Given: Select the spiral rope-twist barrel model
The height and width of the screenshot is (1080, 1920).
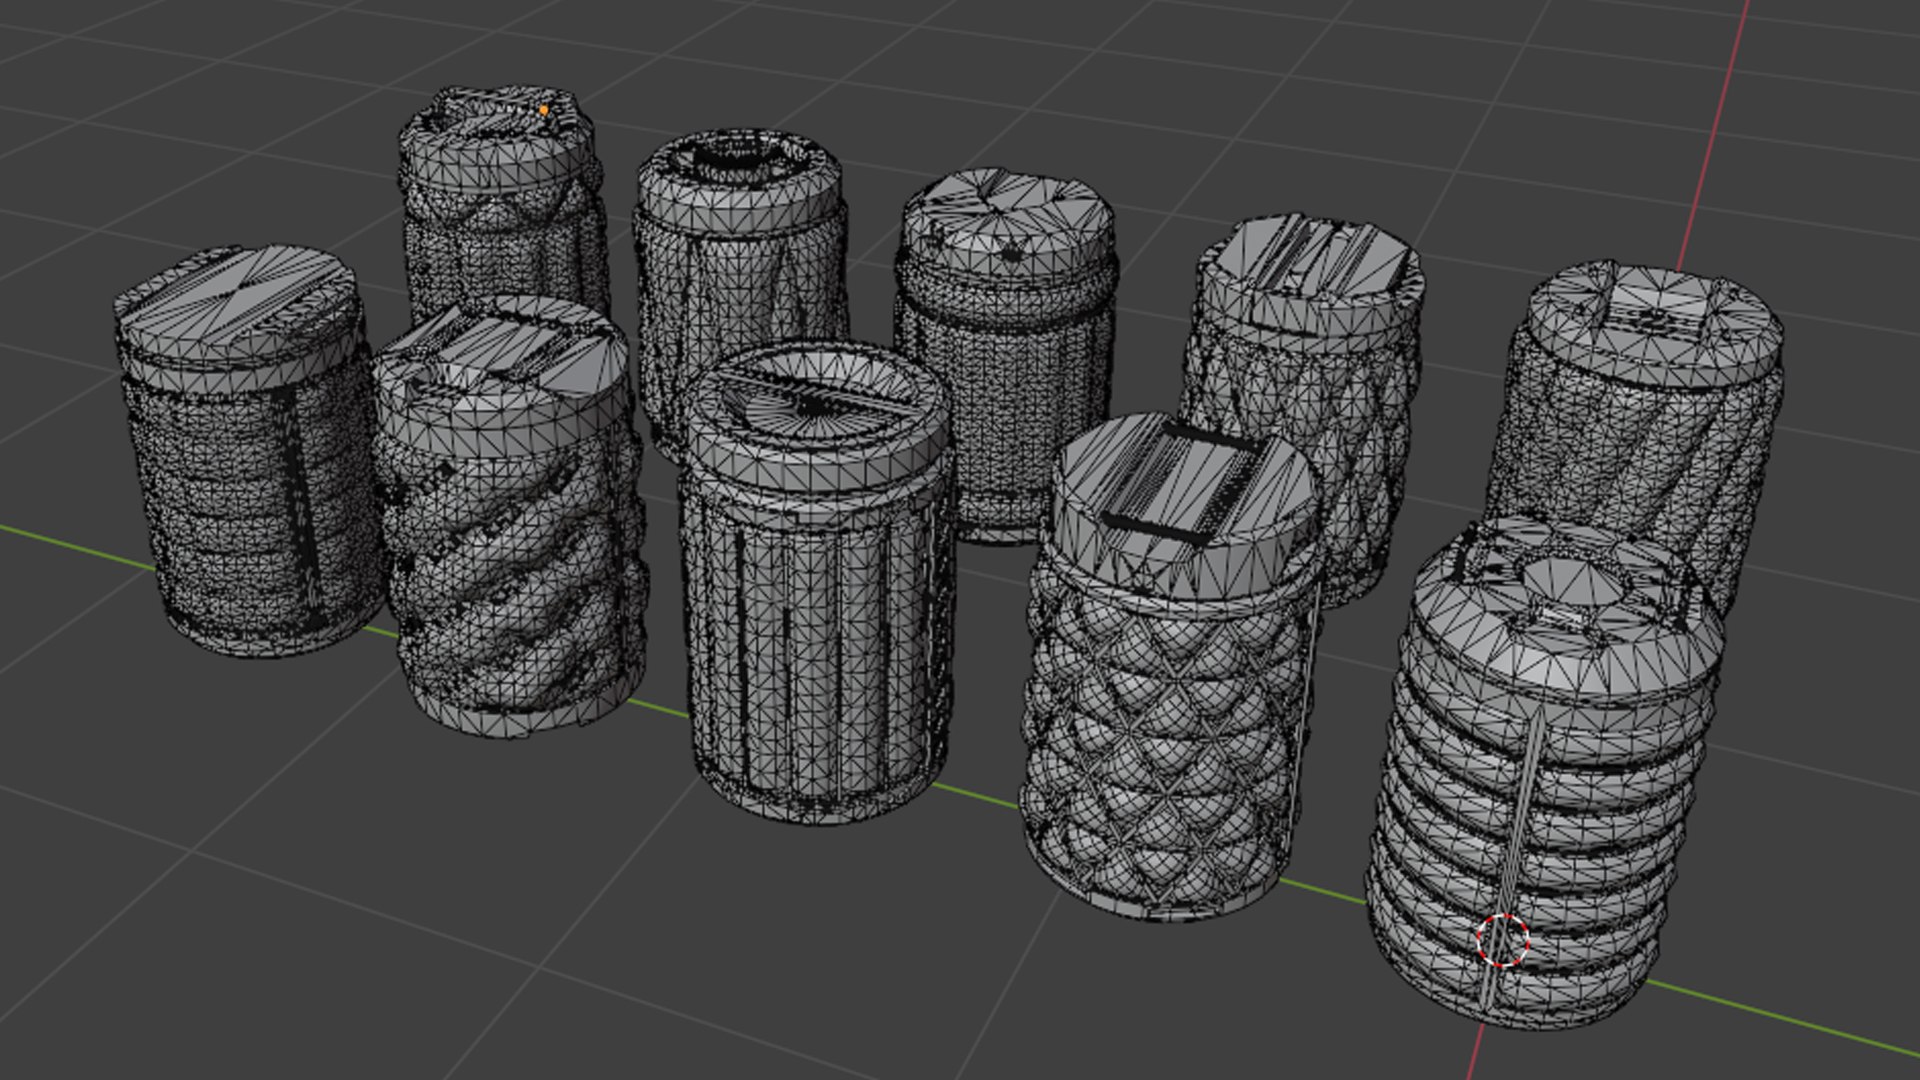Looking at the screenshot, I should 510,520.
